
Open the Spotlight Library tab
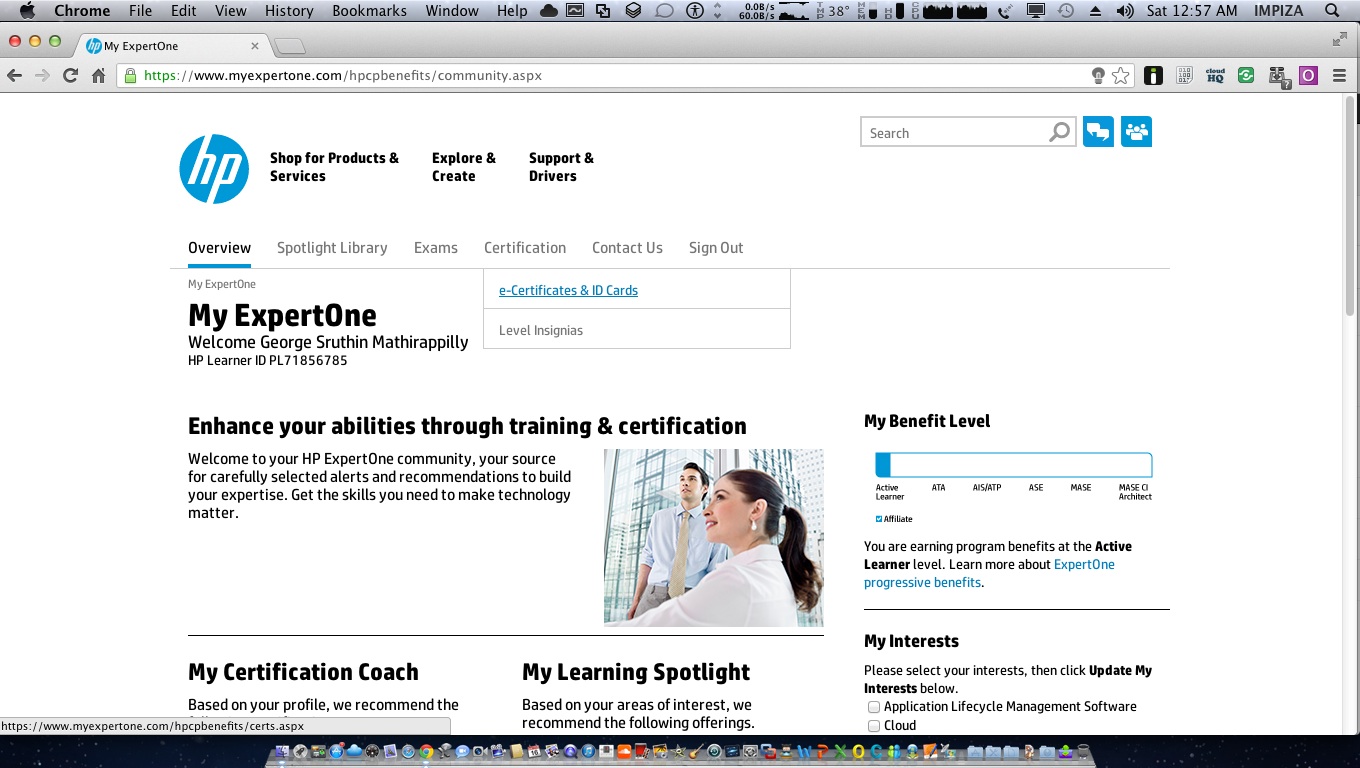click(332, 248)
